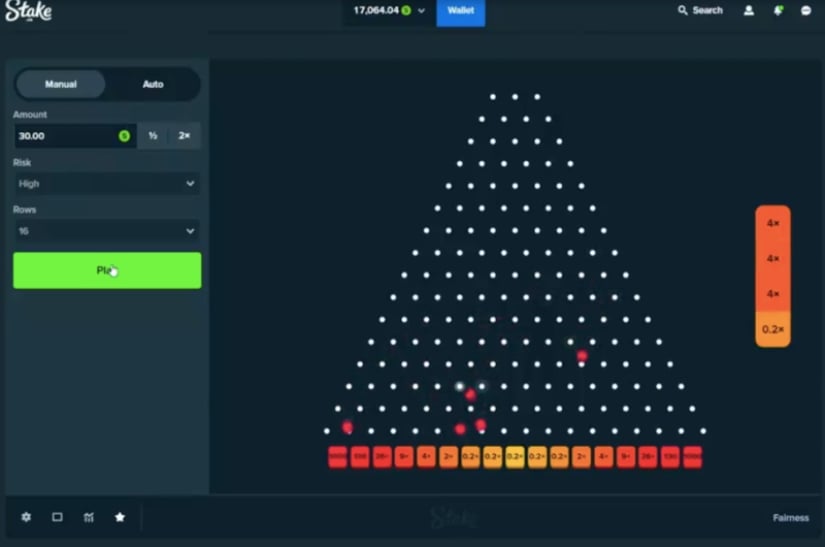The height and width of the screenshot is (547, 825).
Task: Switch to Auto betting mode
Action: pyautogui.click(x=153, y=84)
